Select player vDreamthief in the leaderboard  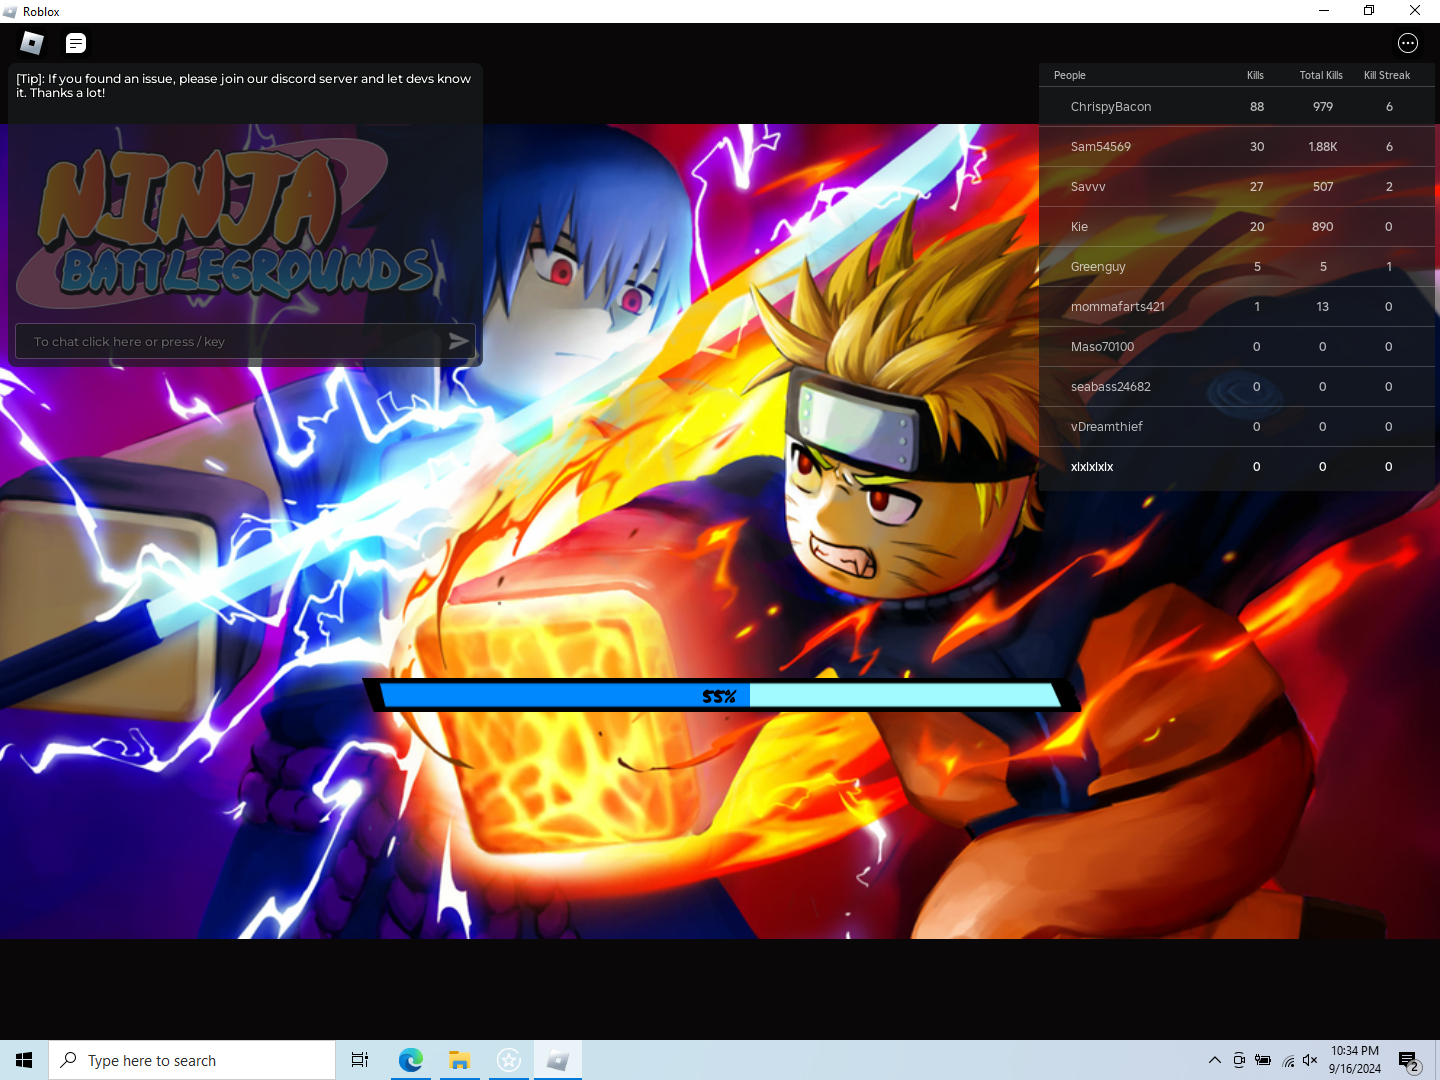1237,426
